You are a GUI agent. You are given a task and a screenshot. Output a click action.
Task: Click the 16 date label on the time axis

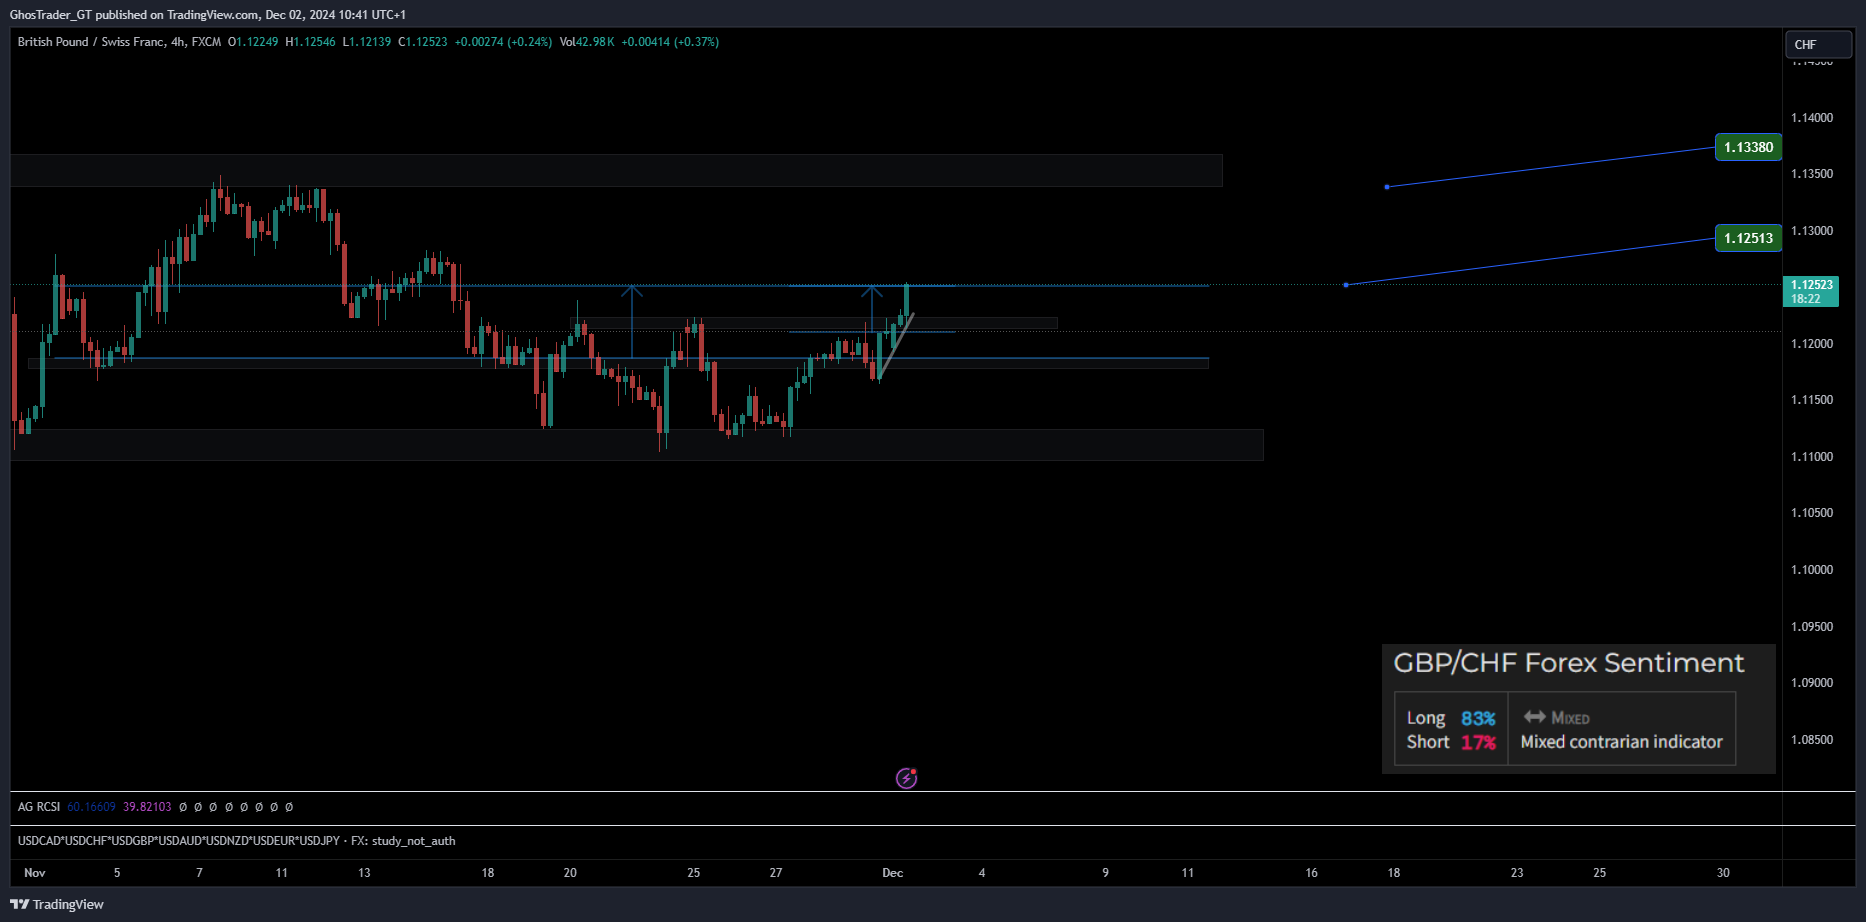click(1311, 873)
